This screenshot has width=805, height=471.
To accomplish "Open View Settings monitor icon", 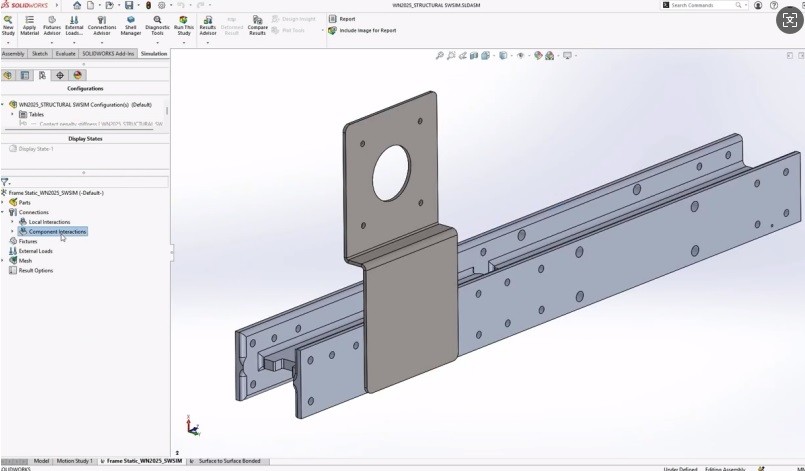I will [567, 55].
